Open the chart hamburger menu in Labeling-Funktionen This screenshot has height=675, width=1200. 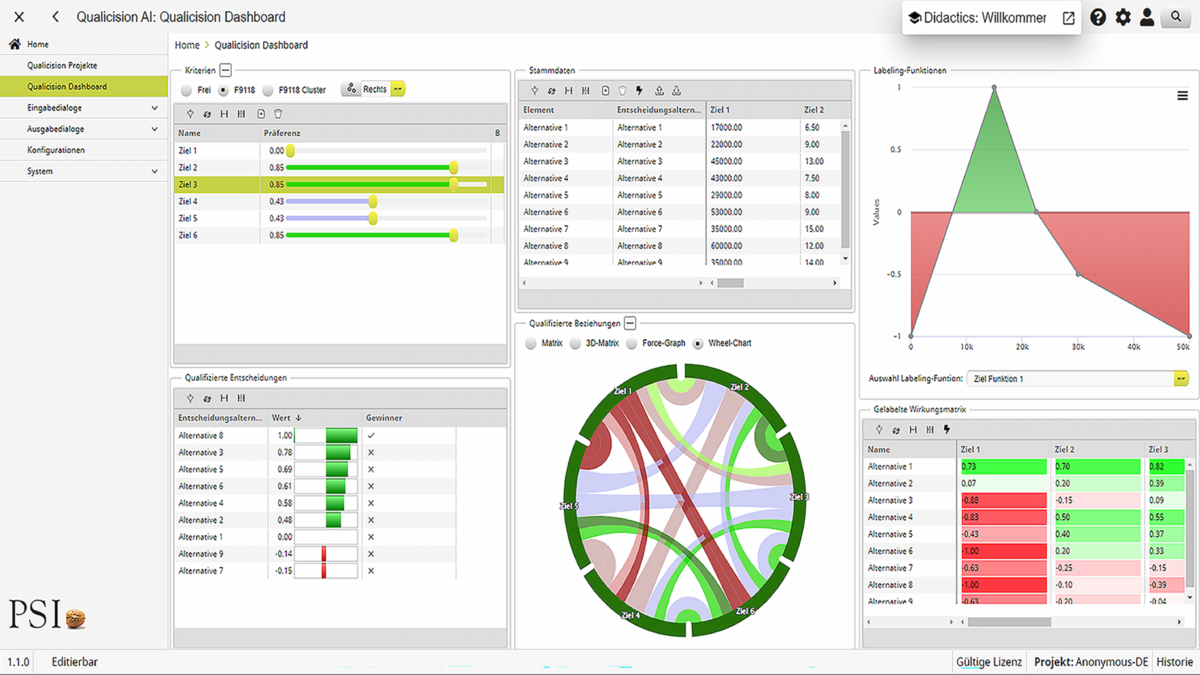(x=1183, y=96)
